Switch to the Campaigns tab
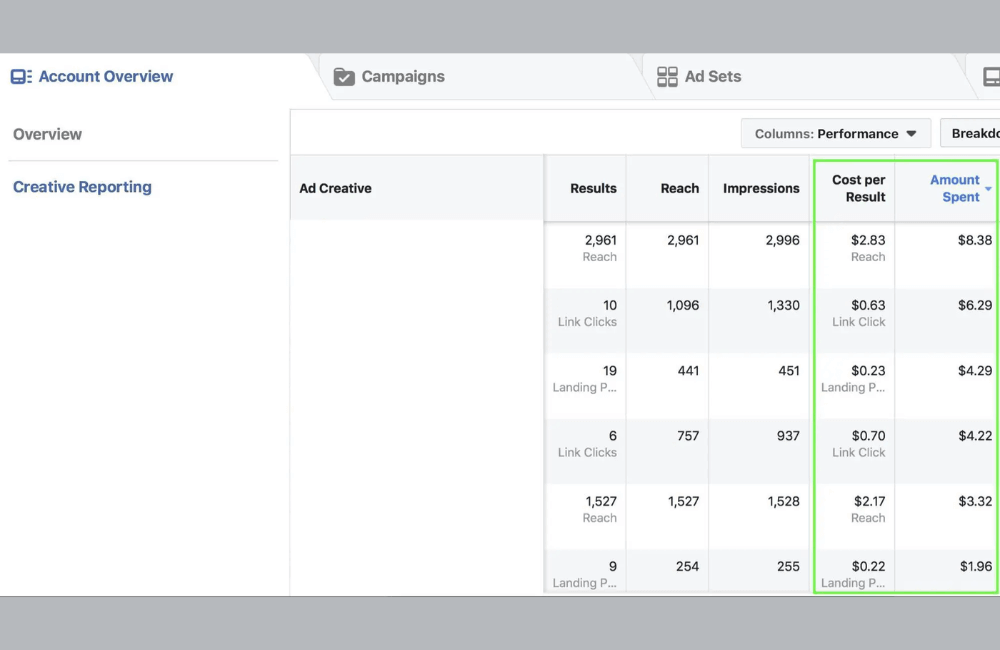Image resolution: width=1000 pixels, height=650 pixels. pos(403,76)
